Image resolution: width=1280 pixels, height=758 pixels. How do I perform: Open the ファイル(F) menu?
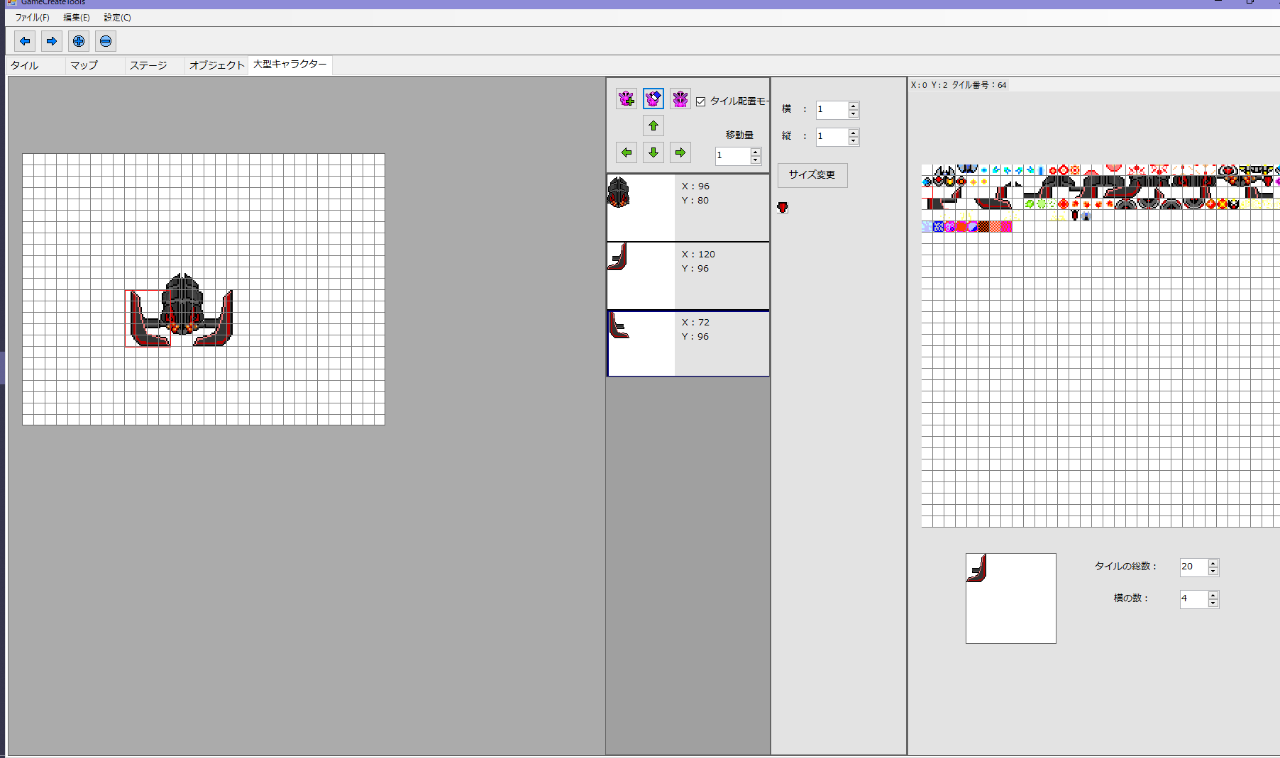click(x=32, y=18)
